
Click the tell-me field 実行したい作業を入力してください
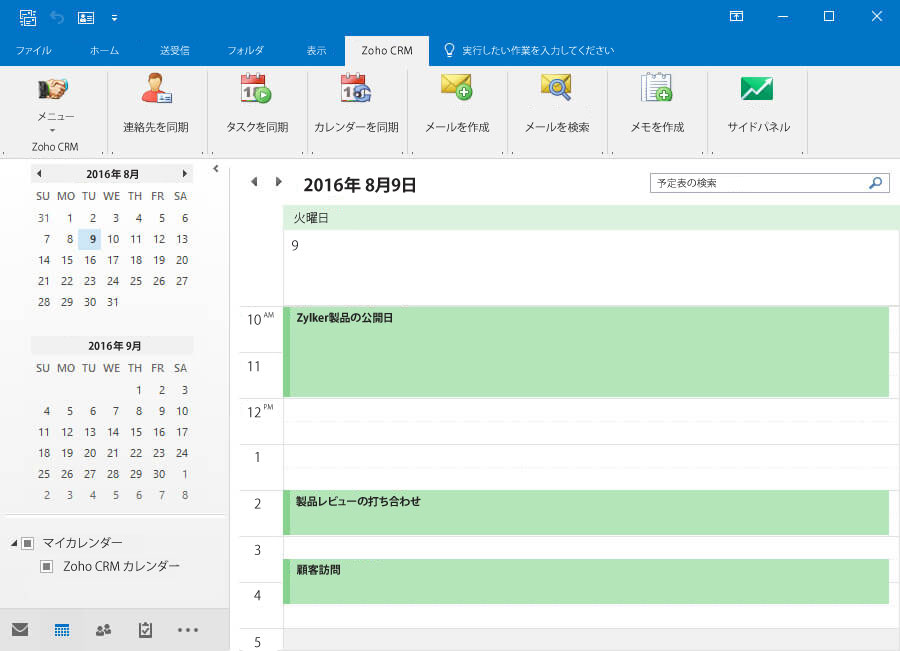(538, 51)
